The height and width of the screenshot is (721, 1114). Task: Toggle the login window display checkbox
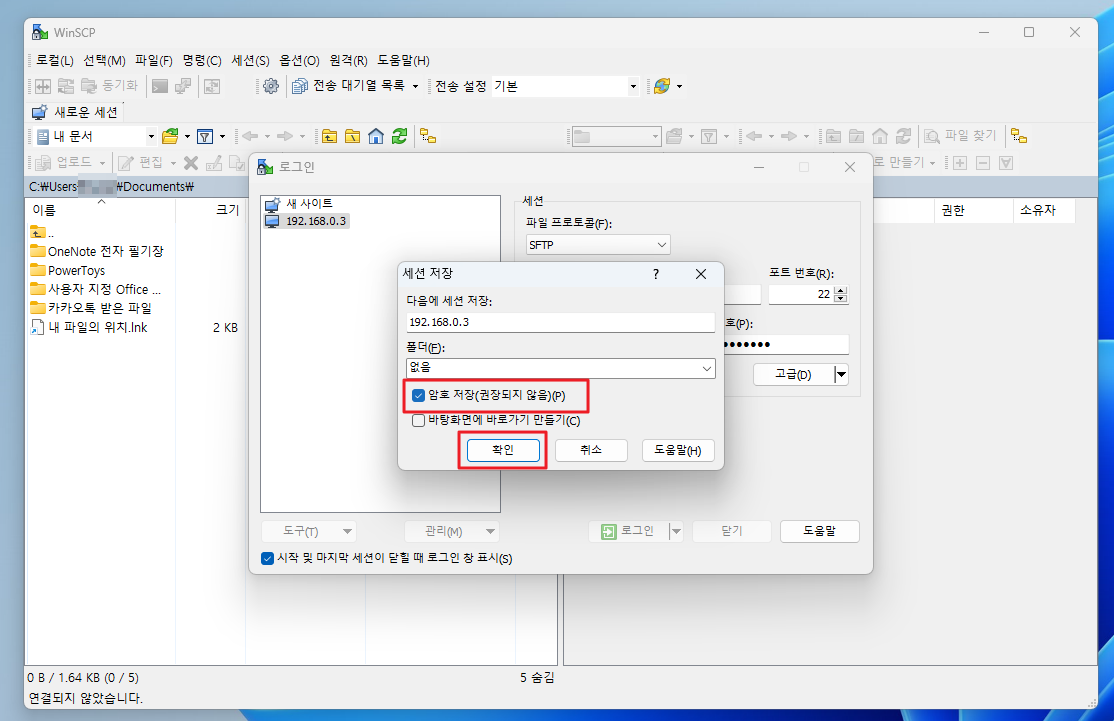(x=265, y=558)
